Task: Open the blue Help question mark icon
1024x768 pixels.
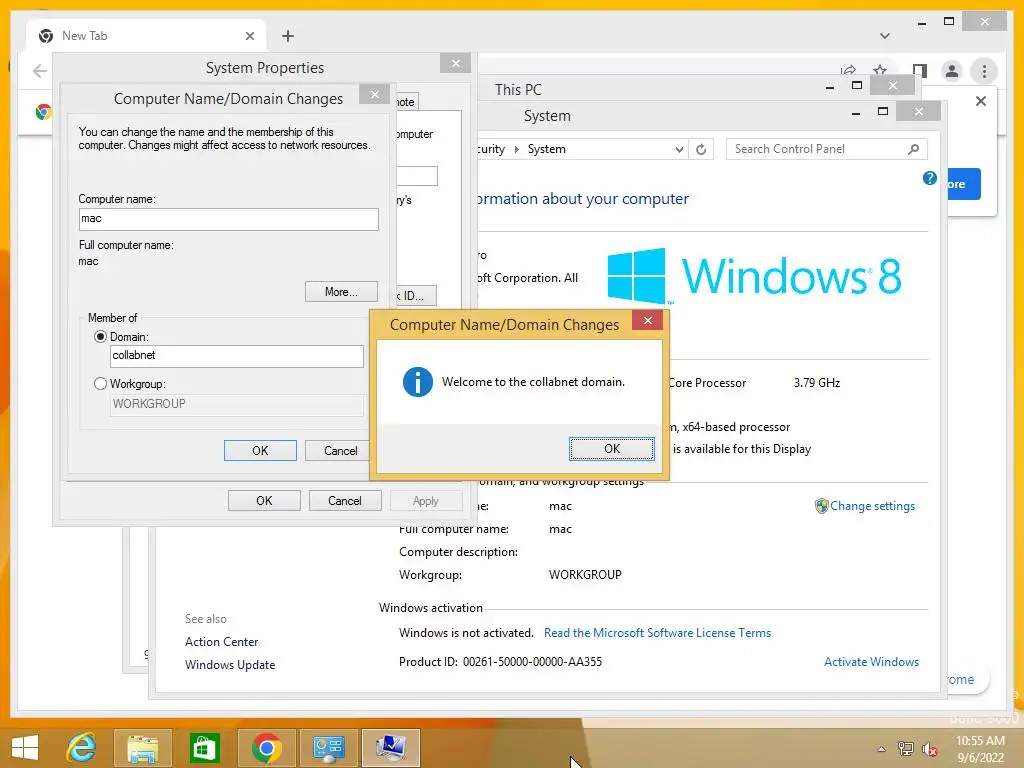Action: tap(929, 178)
